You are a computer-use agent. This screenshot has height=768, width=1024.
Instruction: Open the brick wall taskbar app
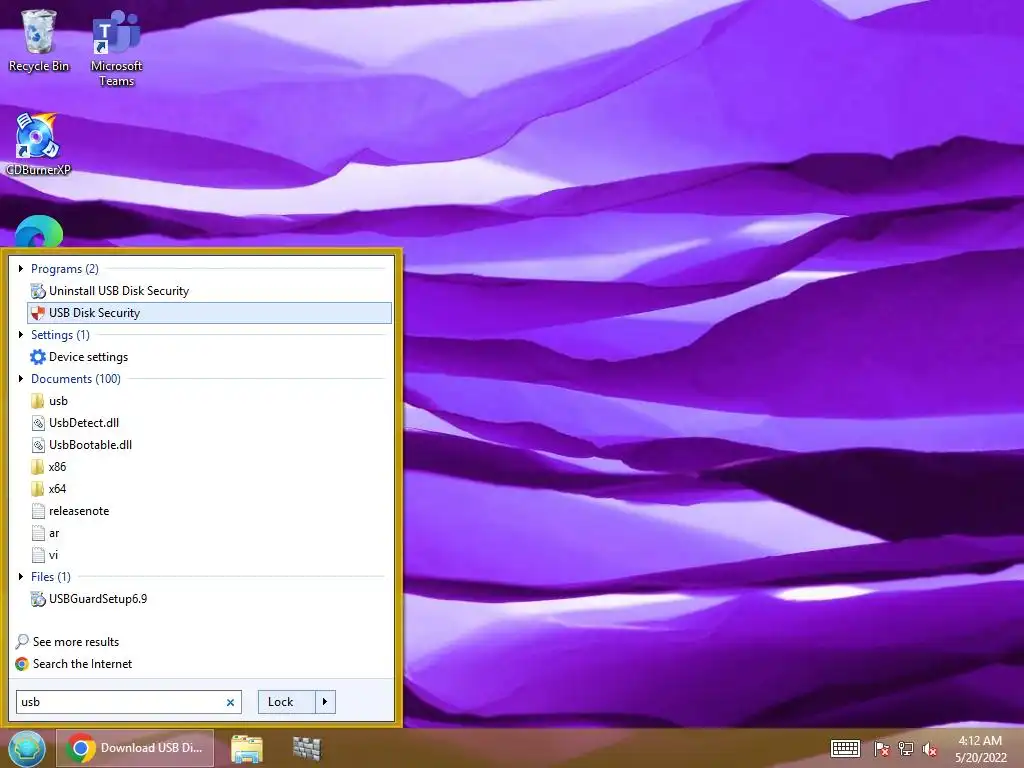(x=307, y=749)
